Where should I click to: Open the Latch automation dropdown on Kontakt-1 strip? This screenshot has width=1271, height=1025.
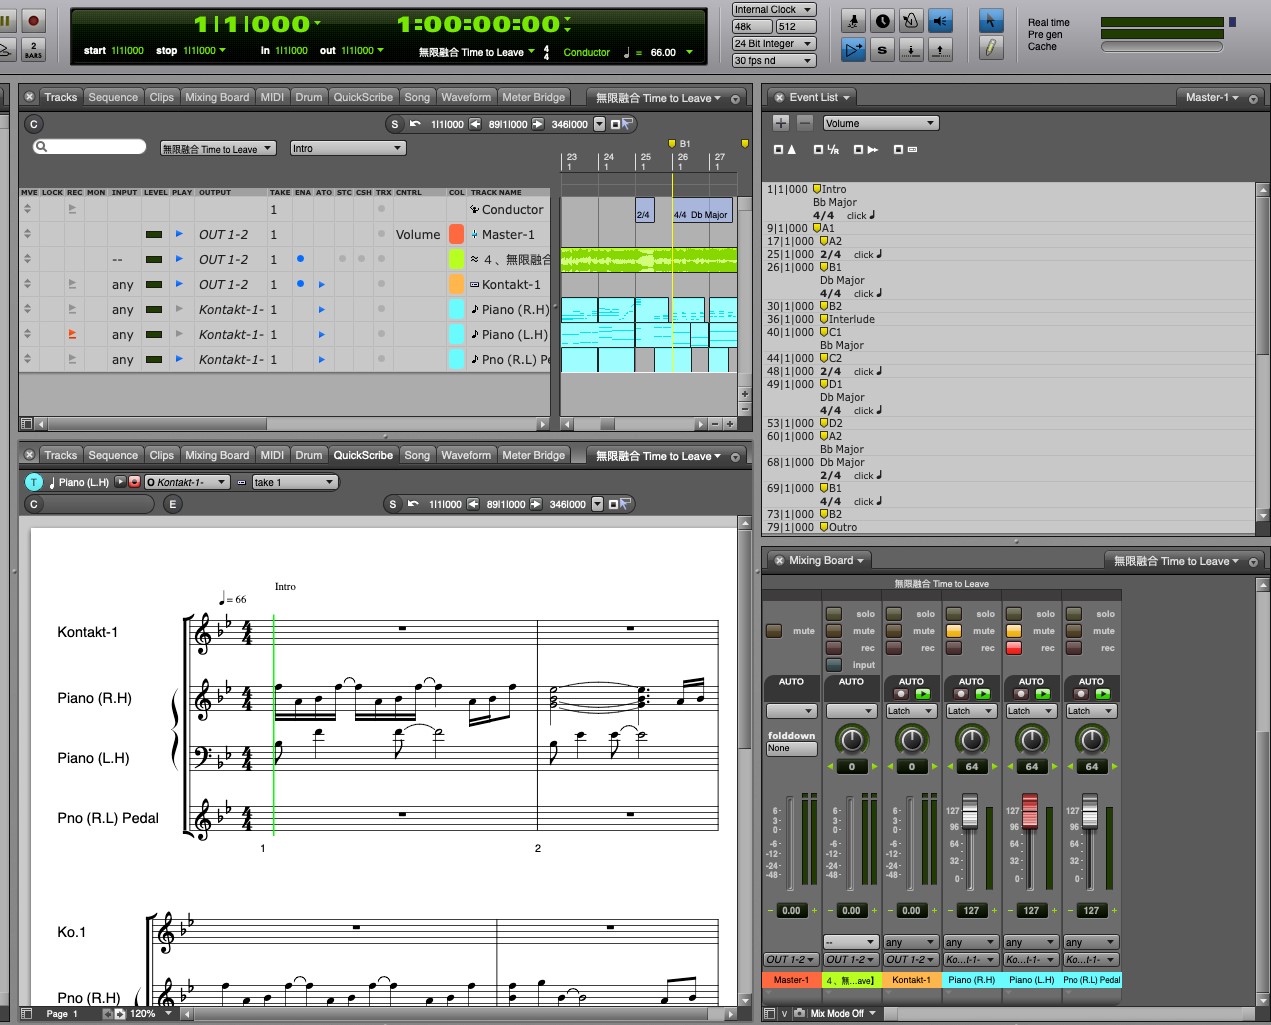pos(911,711)
